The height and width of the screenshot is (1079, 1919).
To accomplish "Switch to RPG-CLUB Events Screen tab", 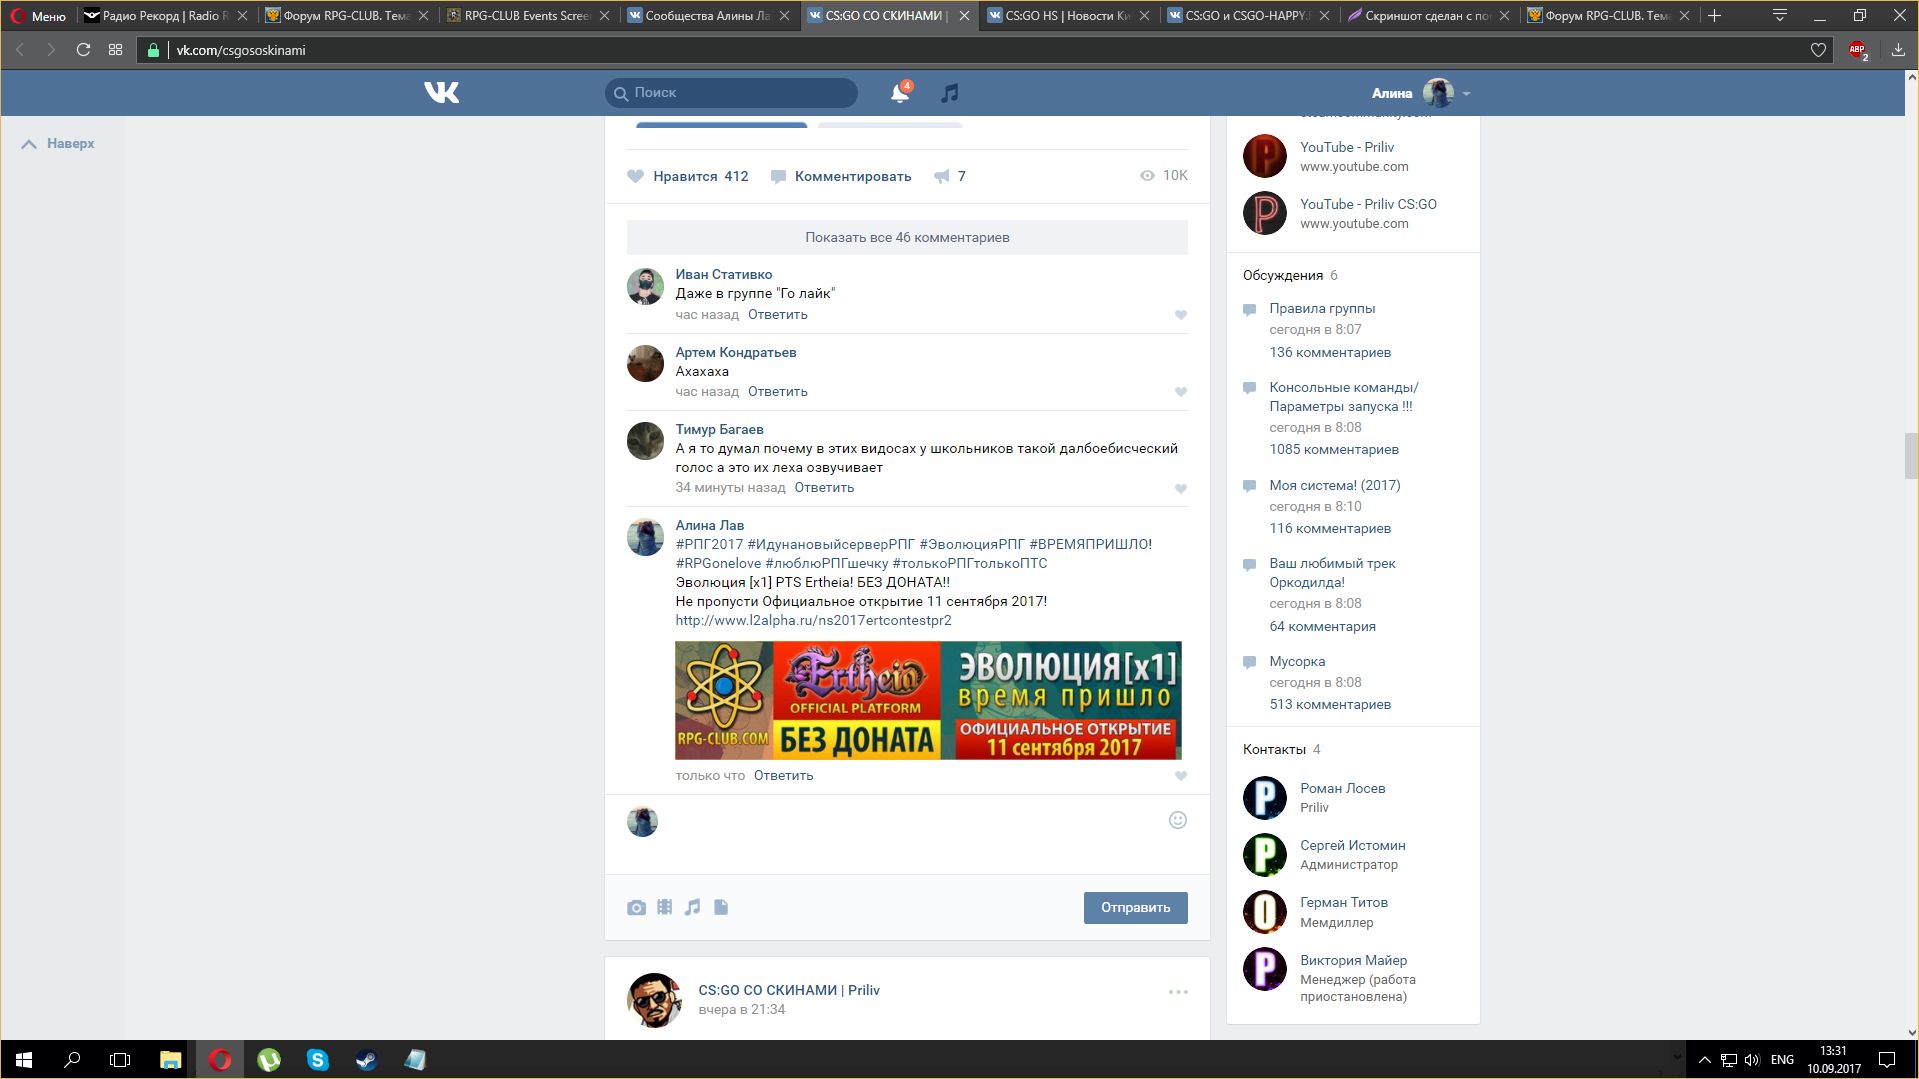I will pos(527,16).
